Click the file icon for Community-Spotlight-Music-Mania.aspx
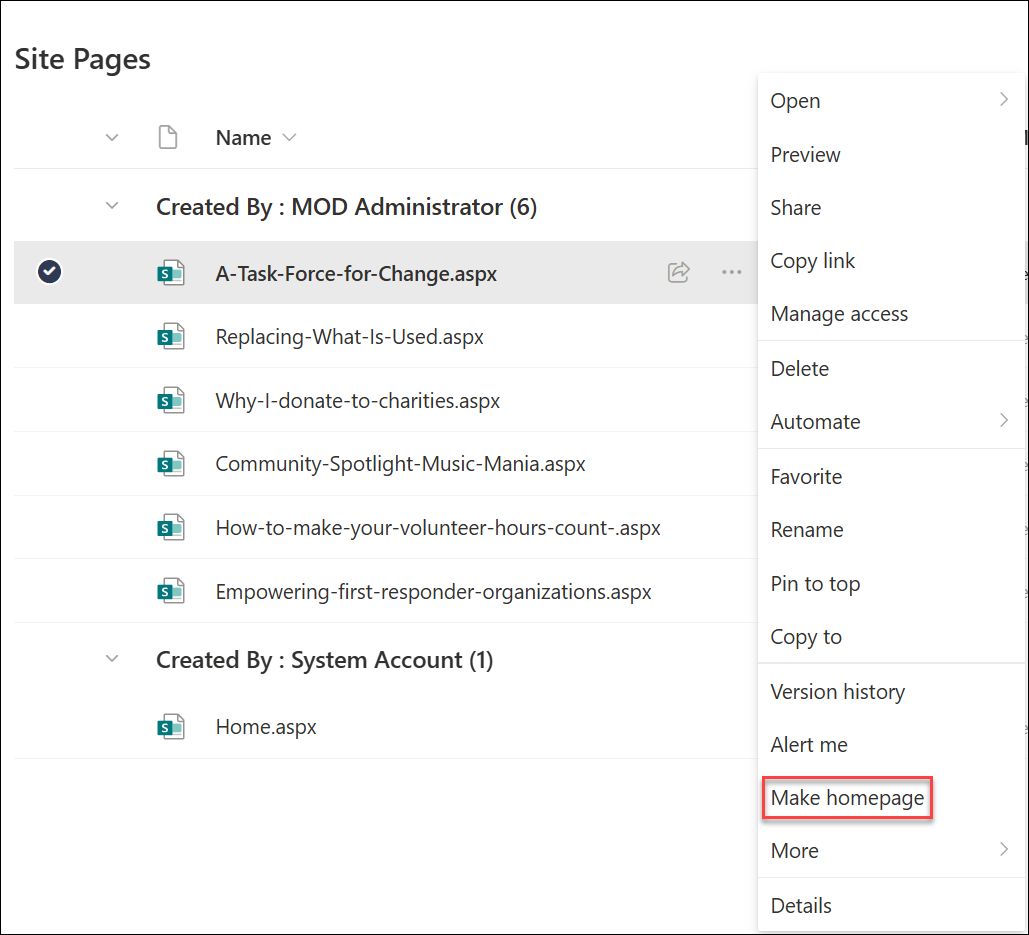This screenshot has height=935, width=1029. 171,464
